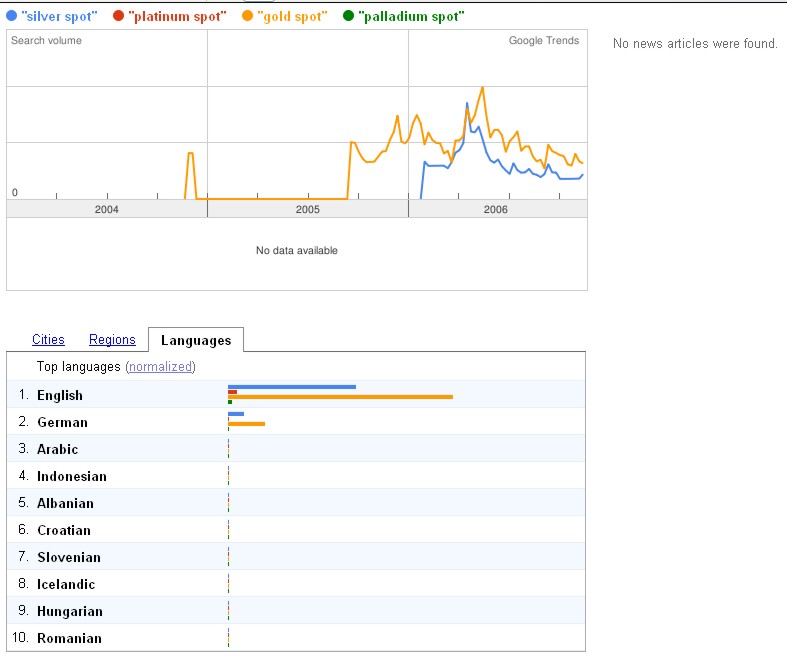The width and height of the screenshot is (787, 659).
Task: Click the blue "silver spot" legend dot
Action: [11, 16]
